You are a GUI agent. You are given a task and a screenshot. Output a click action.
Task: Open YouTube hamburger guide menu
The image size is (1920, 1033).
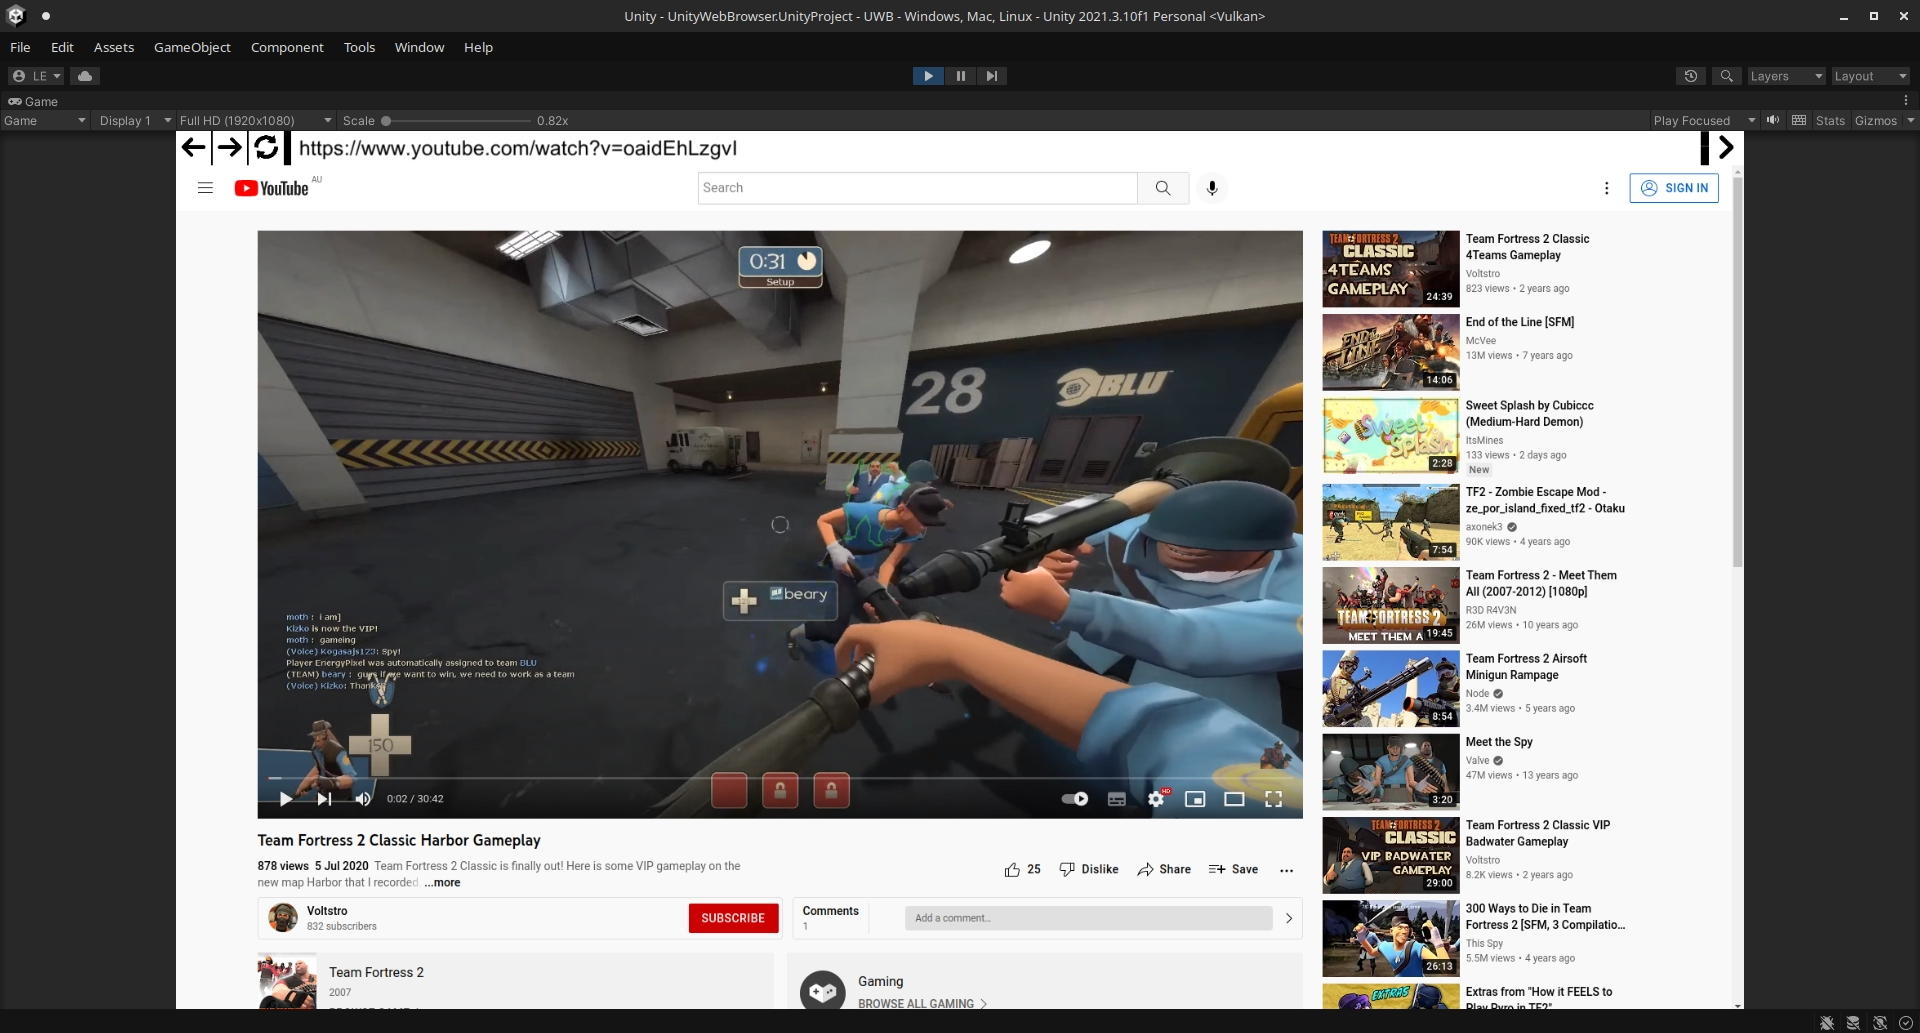(x=205, y=188)
